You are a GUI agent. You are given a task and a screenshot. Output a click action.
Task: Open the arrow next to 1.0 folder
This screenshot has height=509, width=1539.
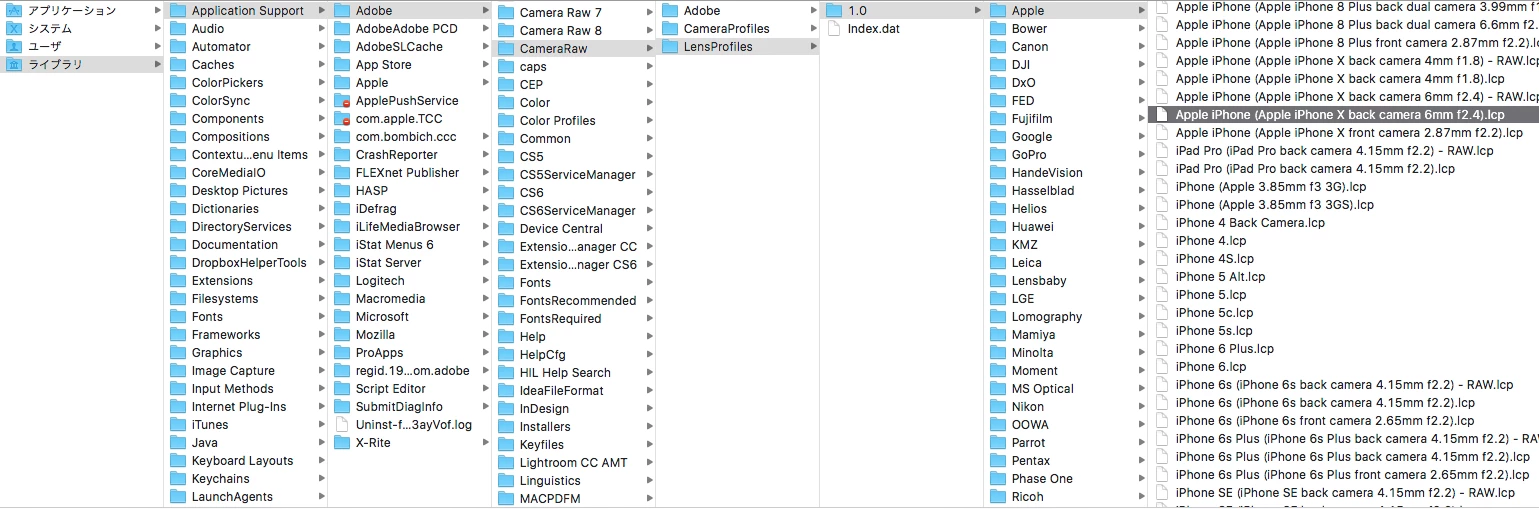(x=978, y=10)
